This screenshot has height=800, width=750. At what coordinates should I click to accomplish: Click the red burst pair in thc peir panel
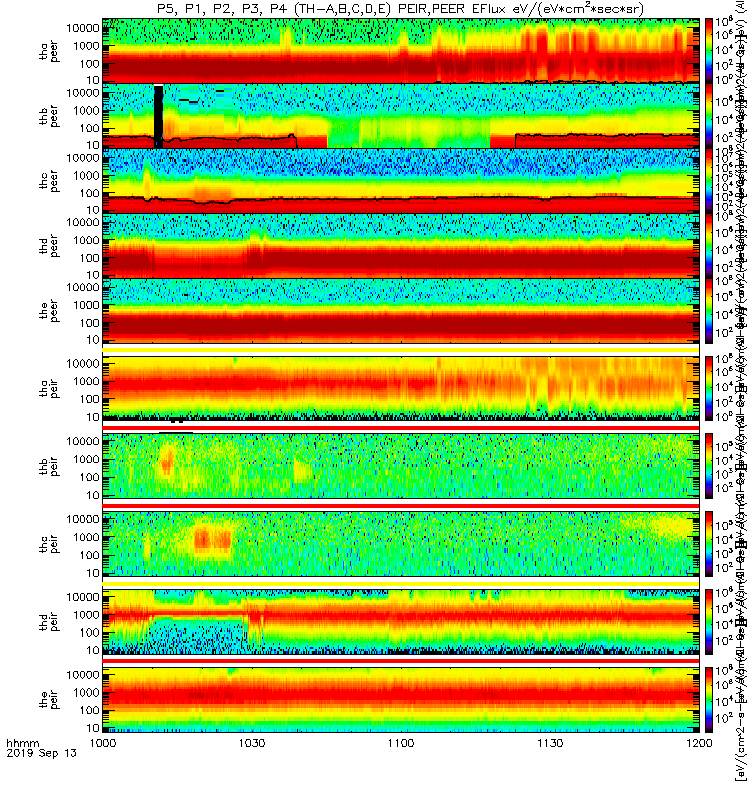point(213,539)
